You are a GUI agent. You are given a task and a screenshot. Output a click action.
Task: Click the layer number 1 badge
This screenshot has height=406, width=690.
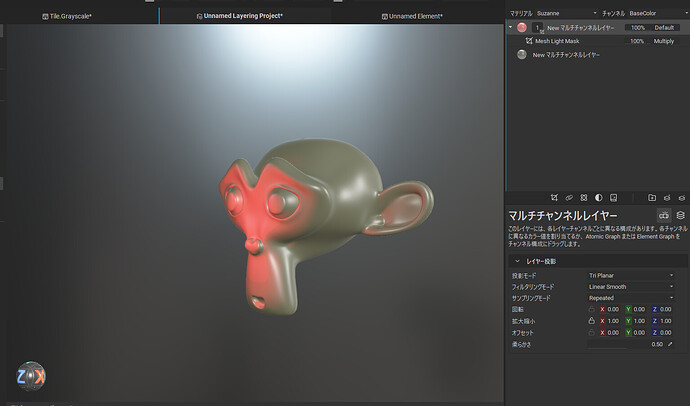tap(537, 28)
